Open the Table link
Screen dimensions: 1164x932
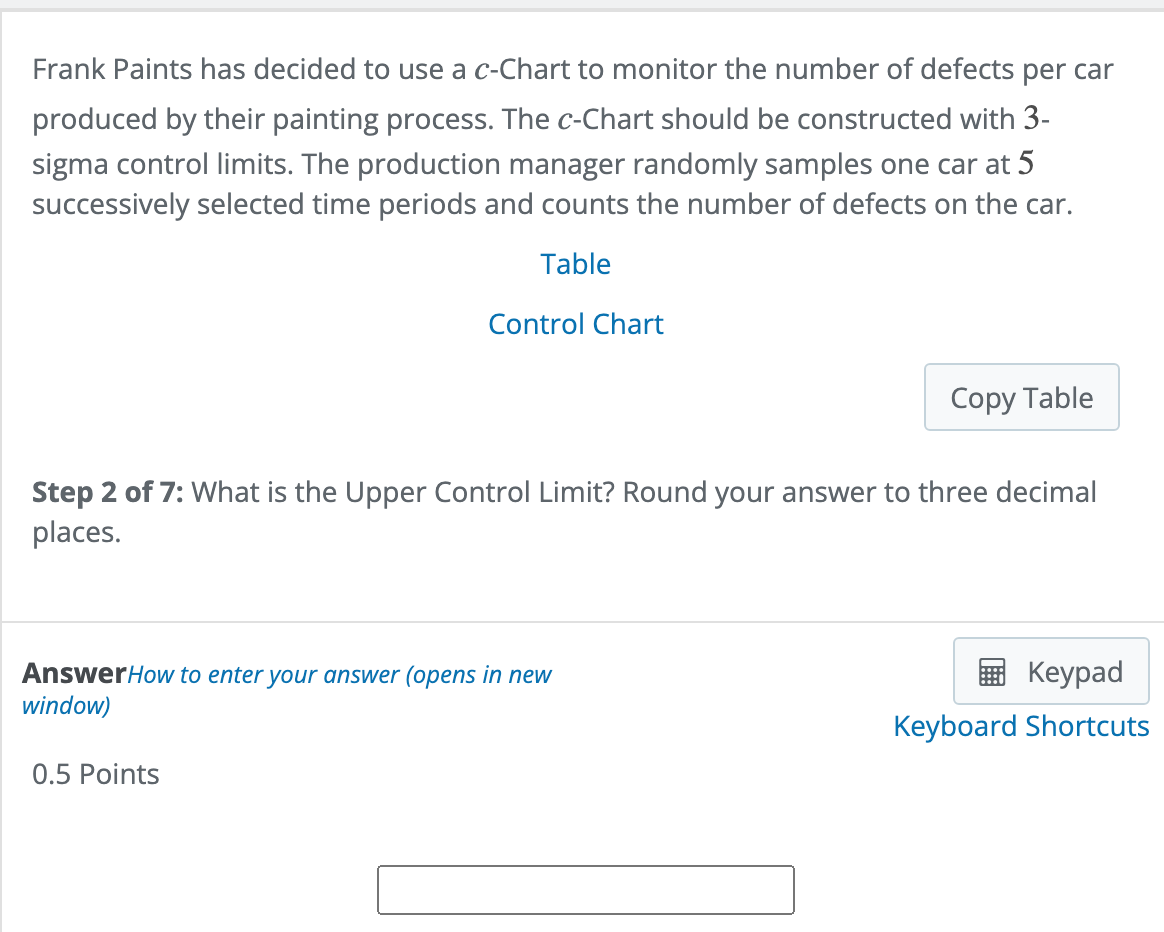575,264
